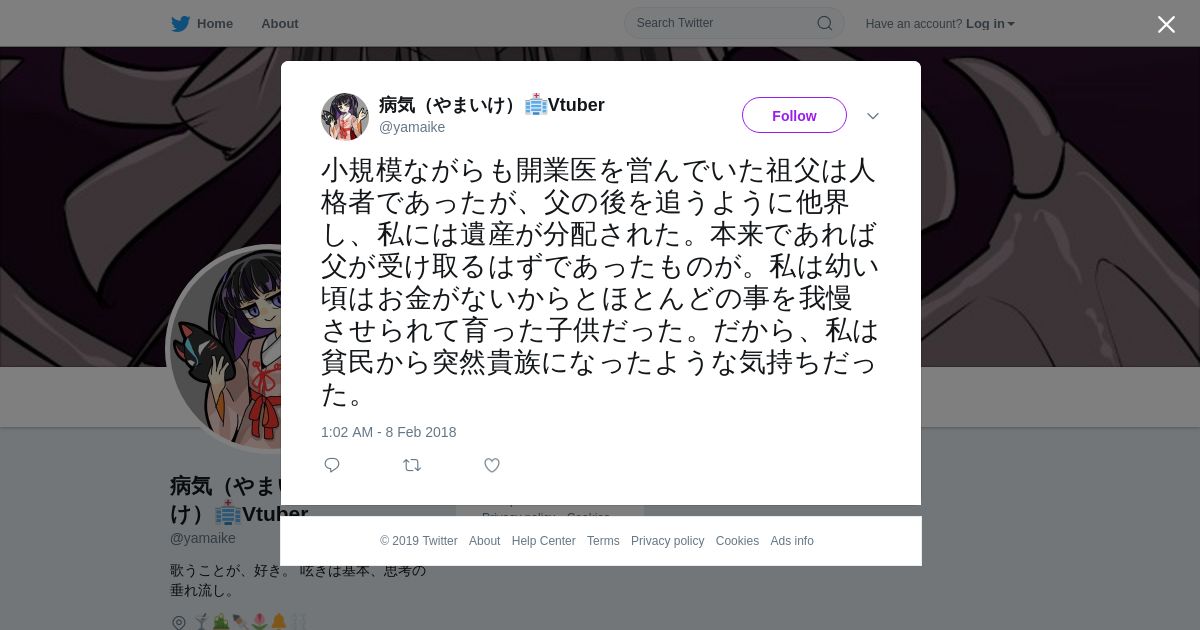Open the About tab in the top bar
This screenshot has height=630, width=1200.
click(280, 23)
